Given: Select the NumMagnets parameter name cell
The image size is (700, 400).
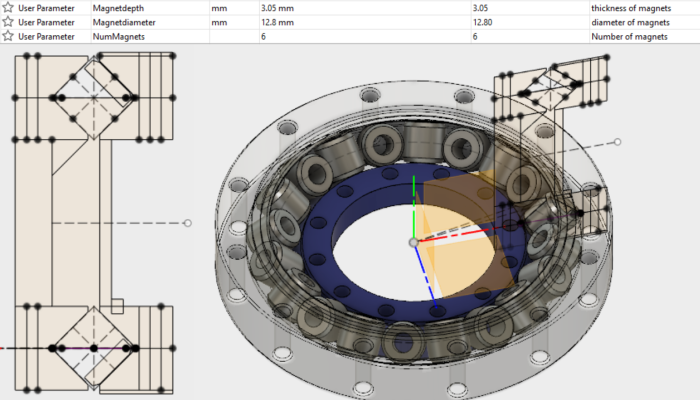Looking at the screenshot, I should point(150,36).
